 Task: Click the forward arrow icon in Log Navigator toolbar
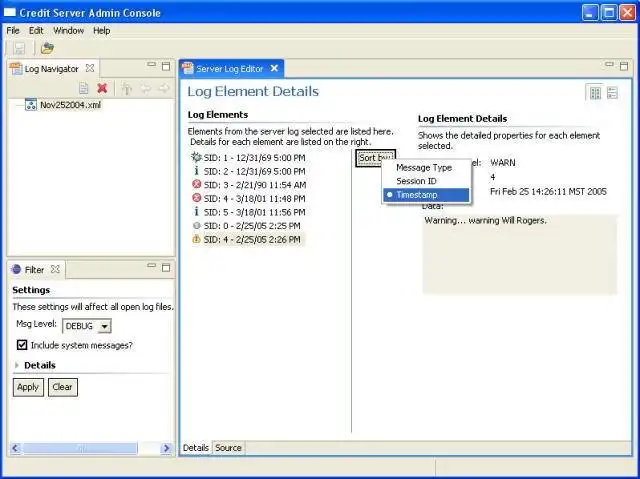click(x=164, y=88)
